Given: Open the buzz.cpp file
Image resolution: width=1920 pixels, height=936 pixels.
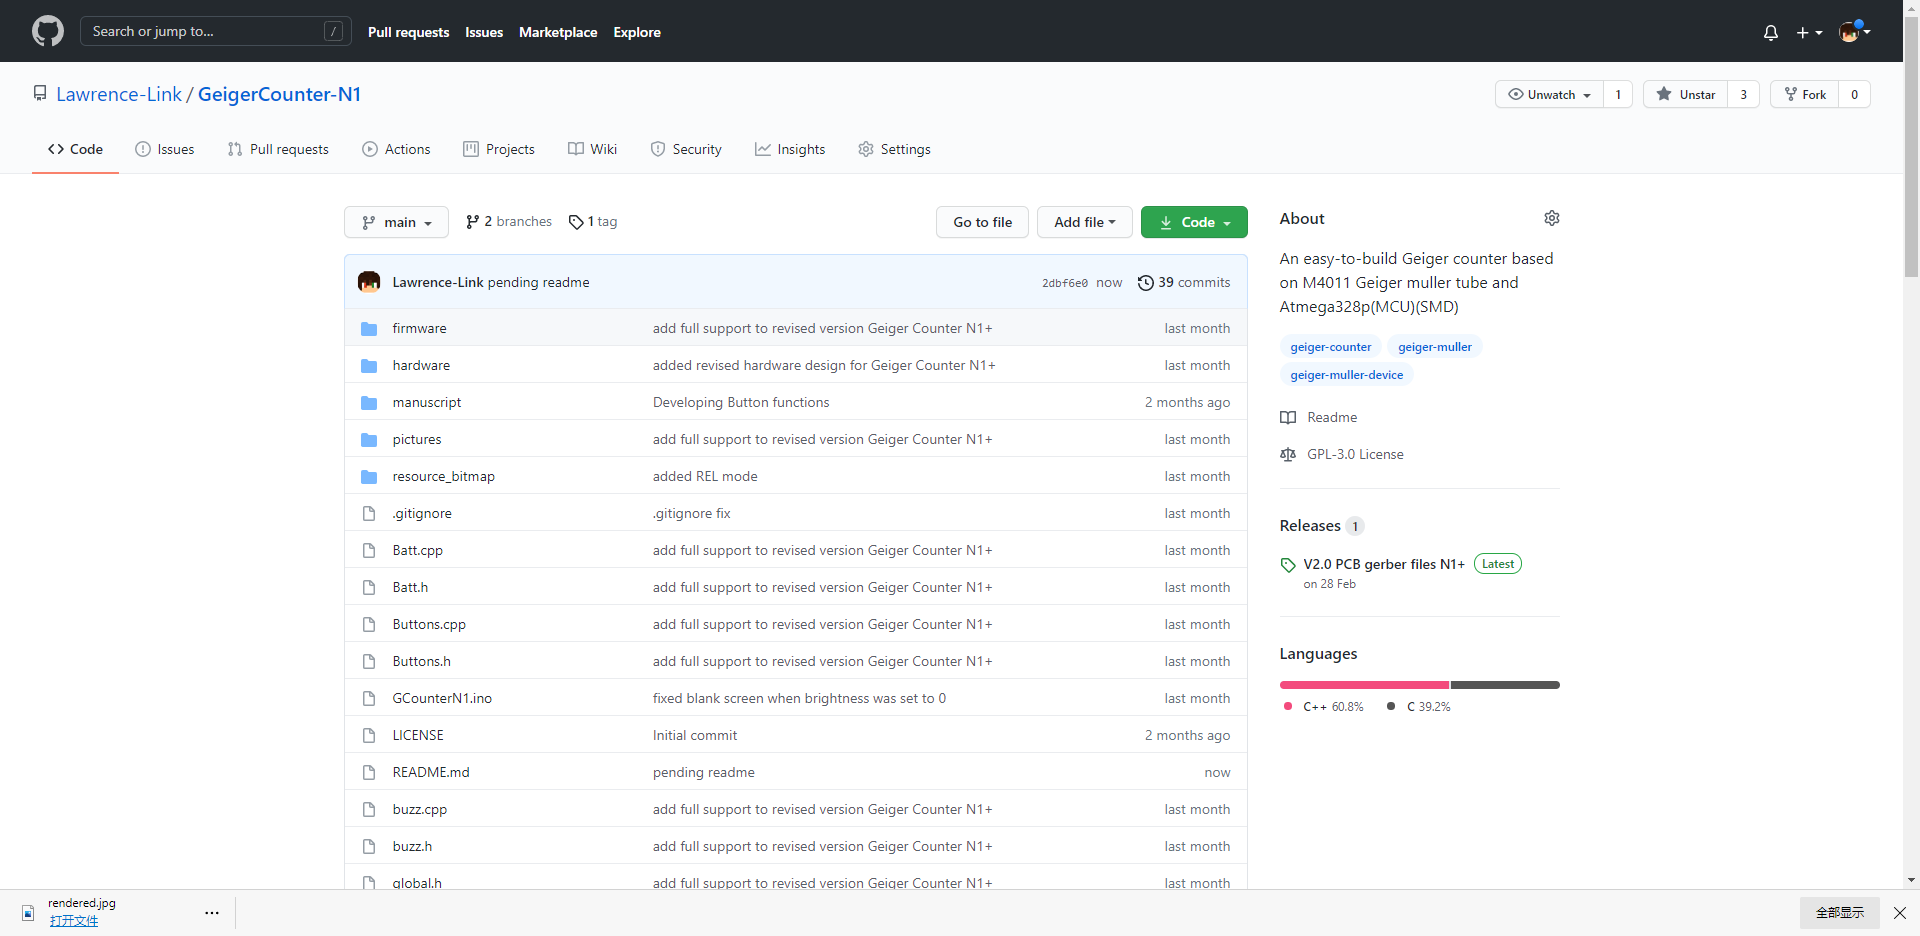Looking at the screenshot, I should (x=419, y=809).
